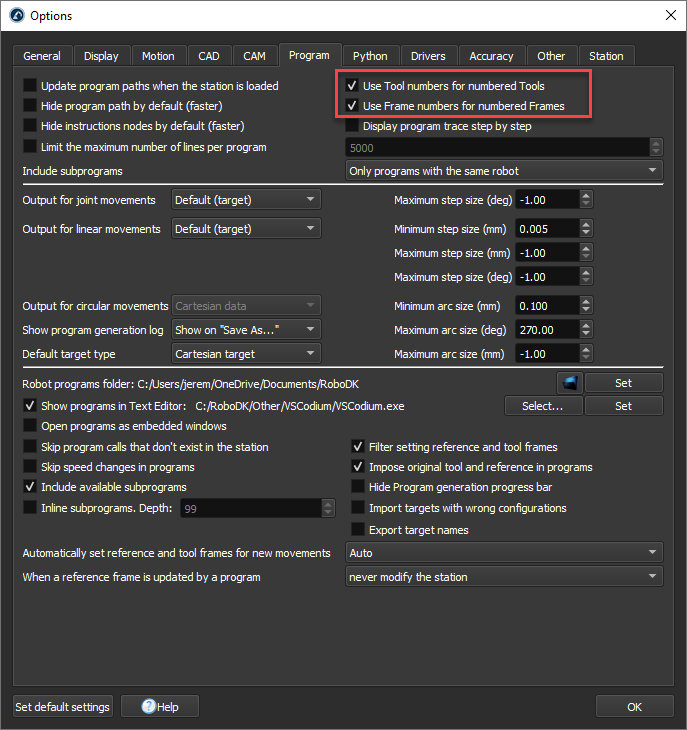Click the blue RoboDK folder icon button
Viewport: 687px width, 730px height.
click(x=569, y=383)
